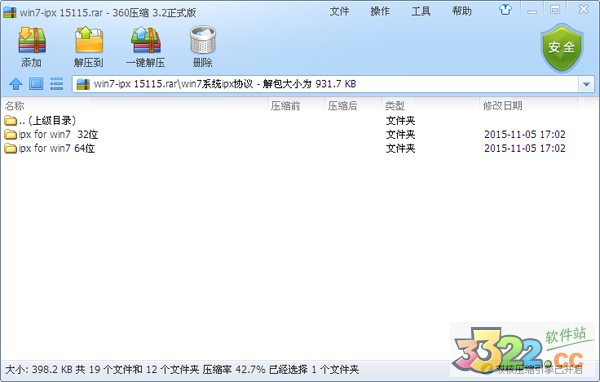
Task: Click date 2015-11-05 17:02 of 64位 row
Action: tap(525, 148)
